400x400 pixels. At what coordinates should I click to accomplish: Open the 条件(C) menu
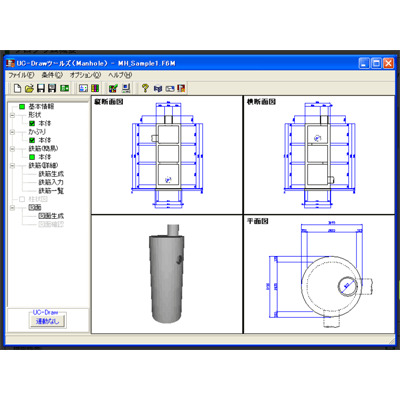[52, 75]
